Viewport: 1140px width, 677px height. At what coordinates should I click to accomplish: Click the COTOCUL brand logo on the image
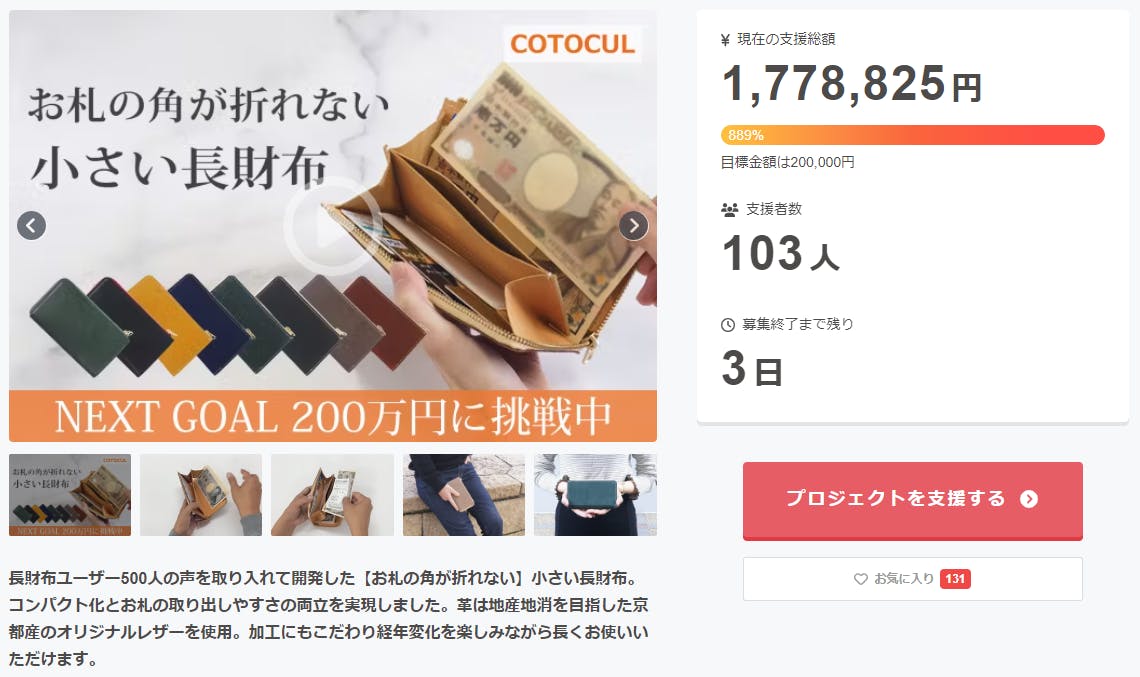click(572, 44)
